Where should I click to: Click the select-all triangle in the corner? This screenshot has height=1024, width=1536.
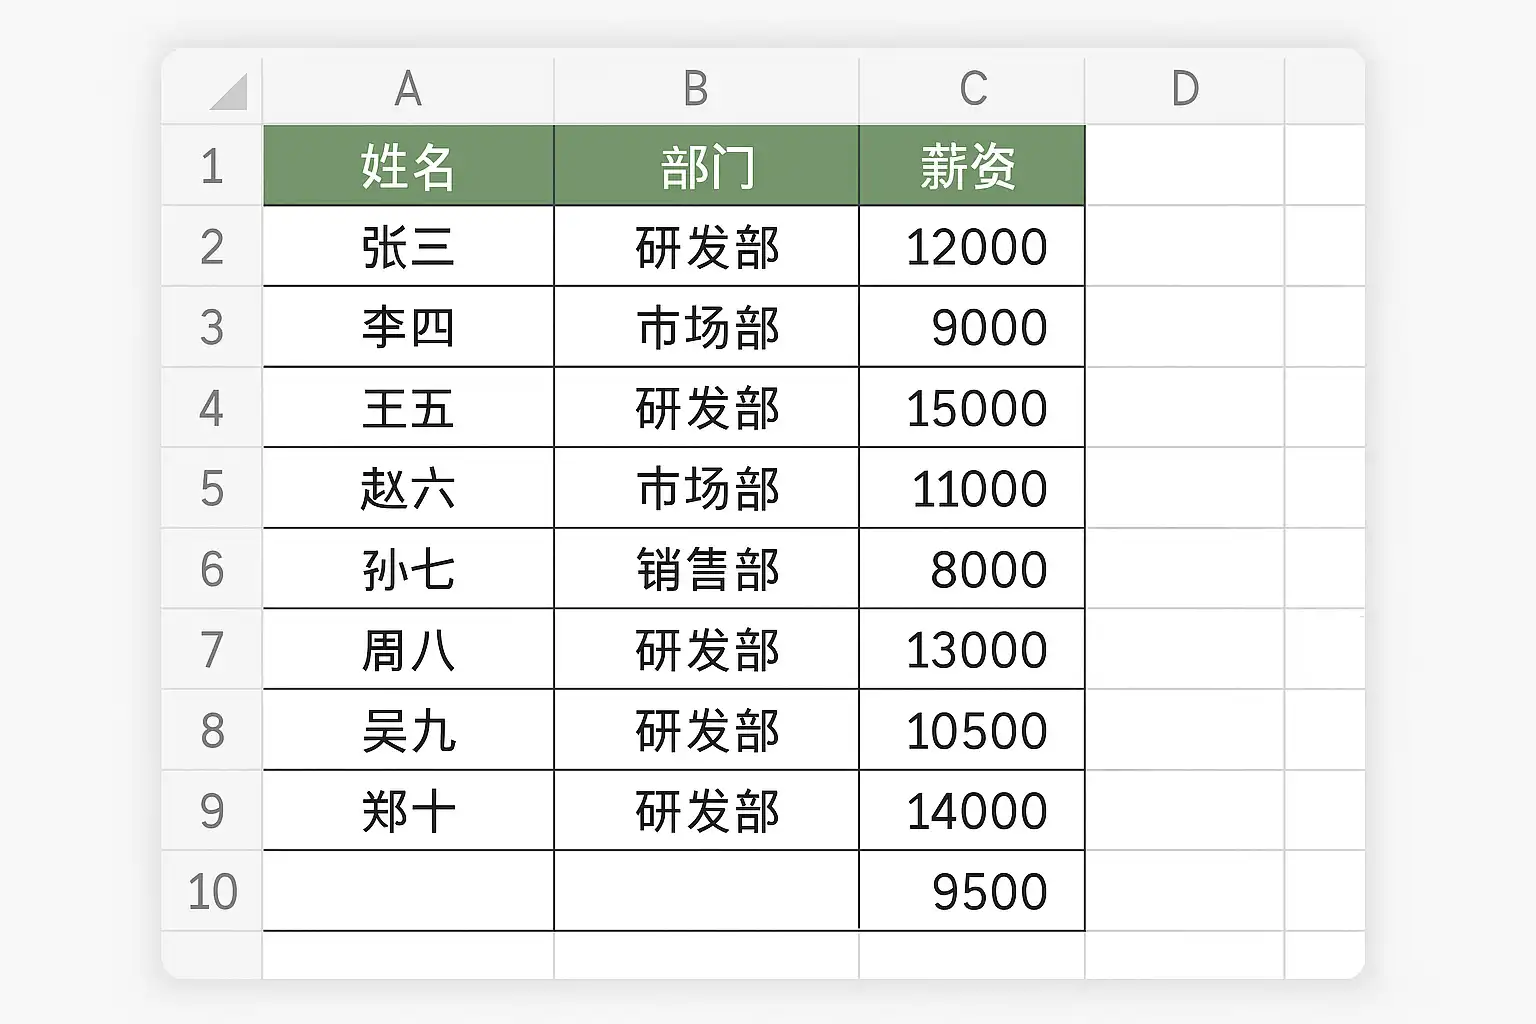point(228,92)
